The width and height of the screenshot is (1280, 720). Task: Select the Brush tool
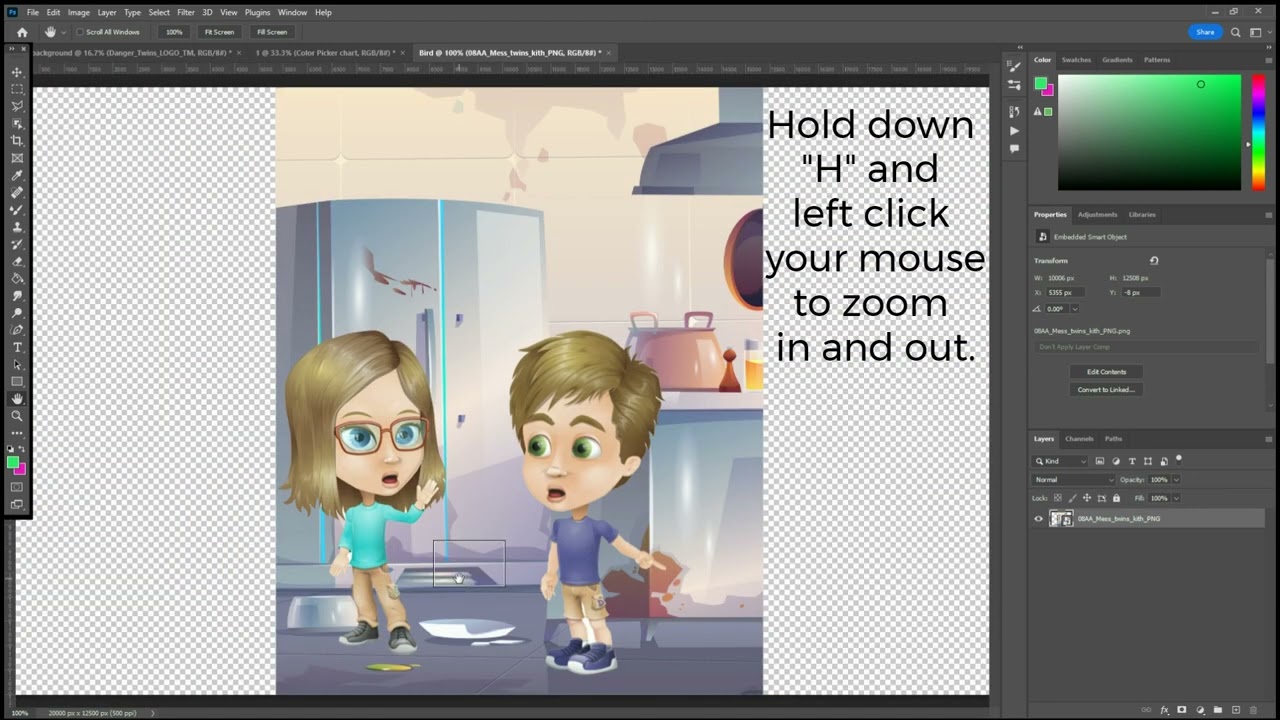pyautogui.click(x=17, y=210)
